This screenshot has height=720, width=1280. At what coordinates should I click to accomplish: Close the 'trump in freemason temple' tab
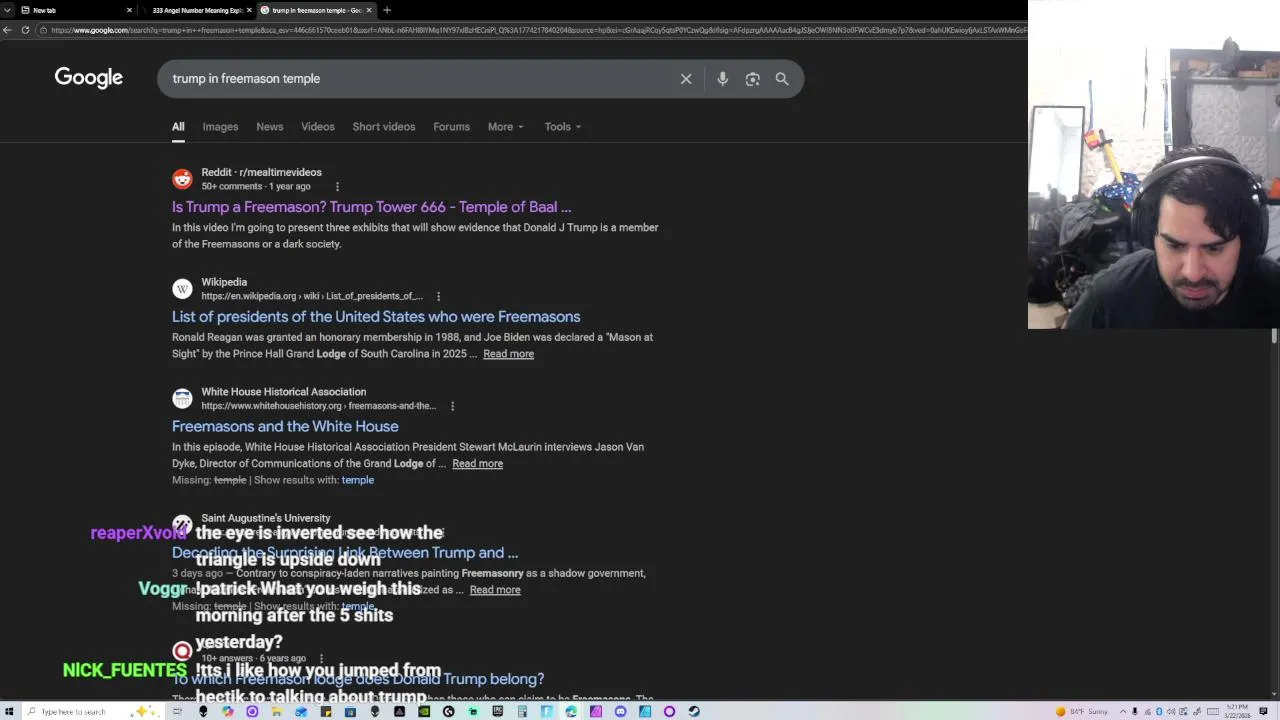(x=369, y=10)
